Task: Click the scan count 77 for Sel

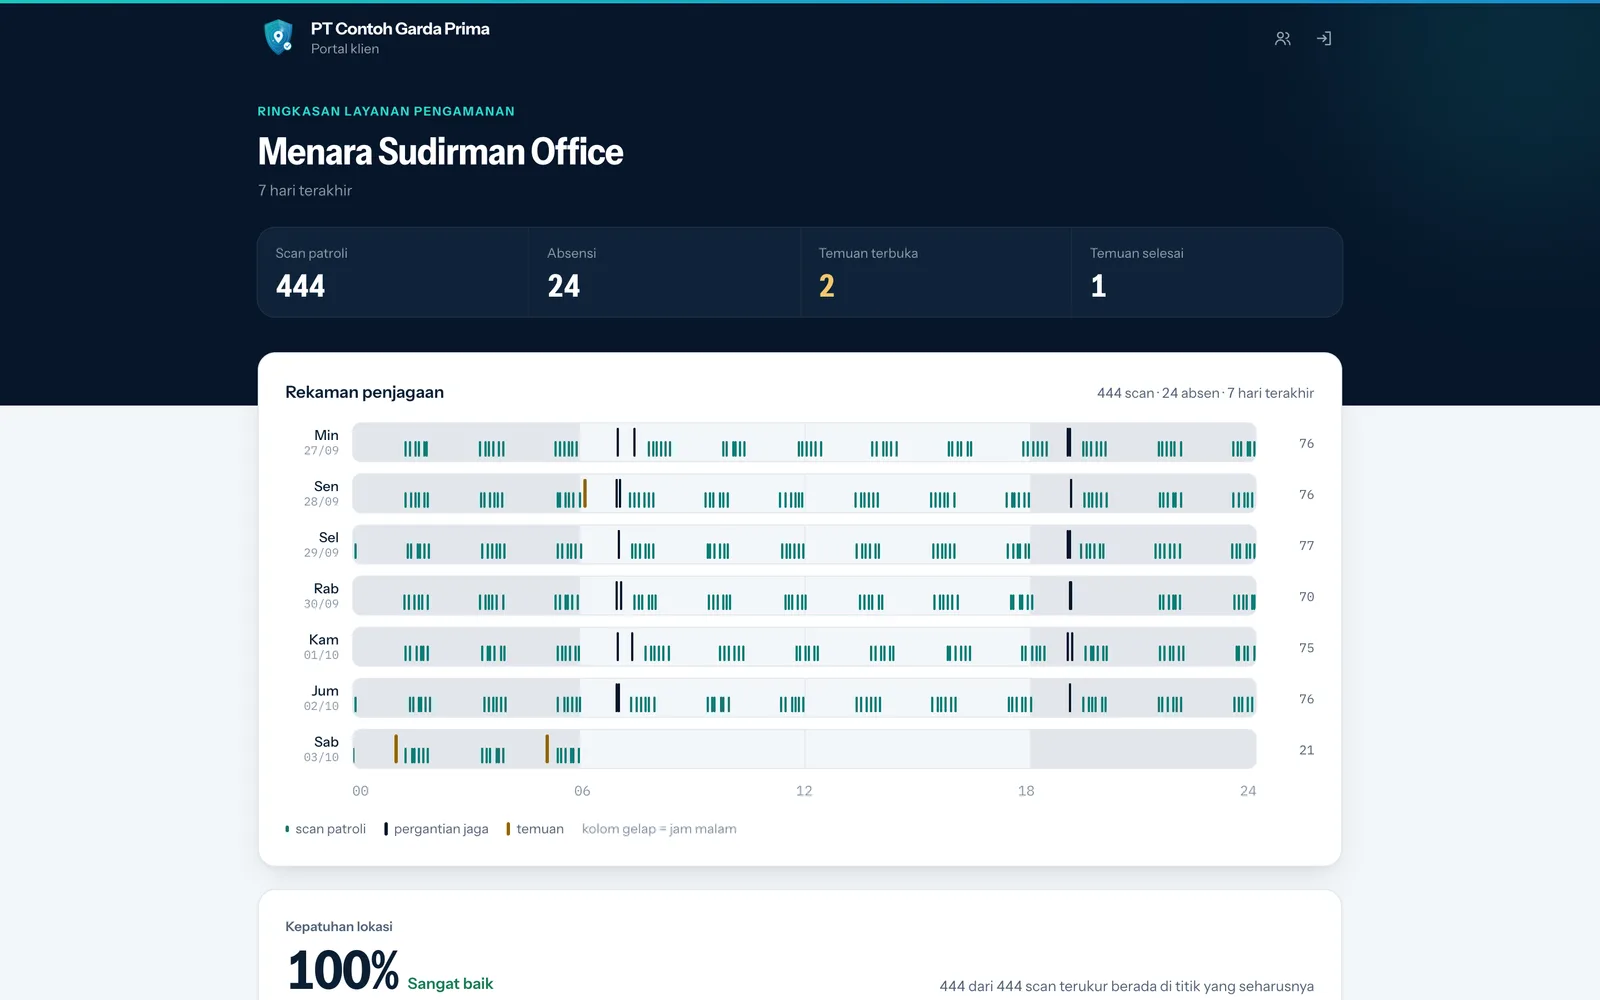Action: (x=1306, y=546)
